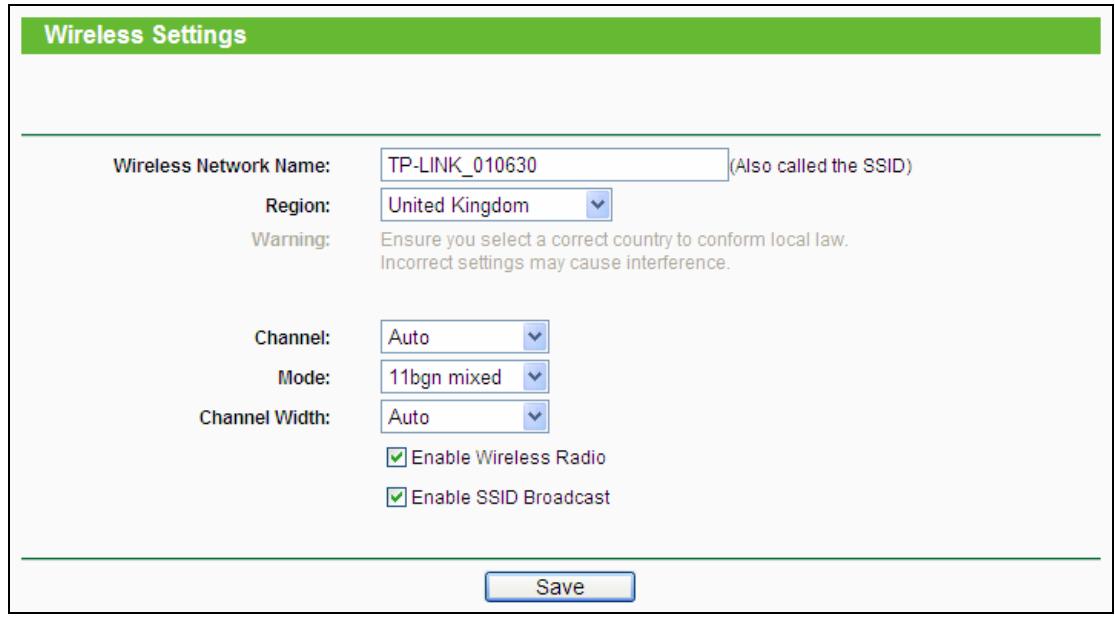Click the 'Enable SSID Broadcast' label text

[511, 498]
